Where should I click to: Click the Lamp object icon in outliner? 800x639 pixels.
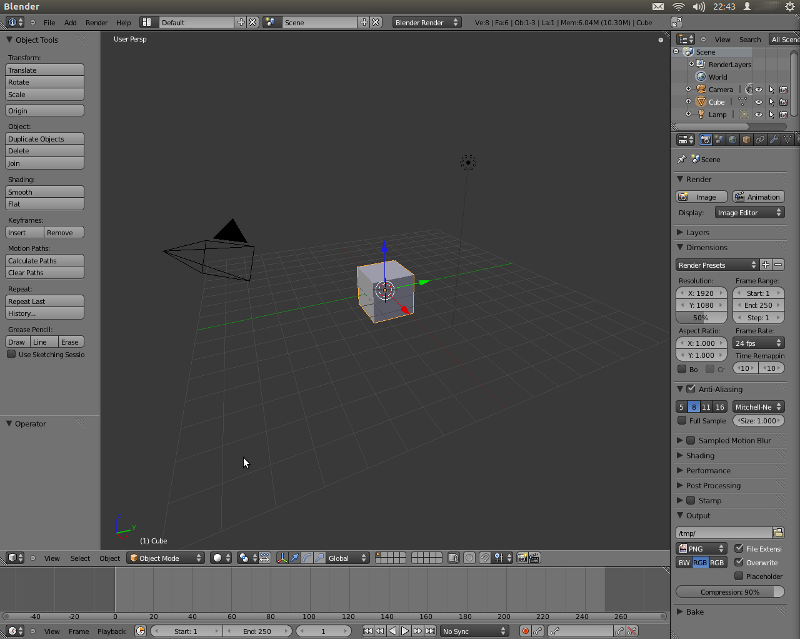tap(702, 114)
